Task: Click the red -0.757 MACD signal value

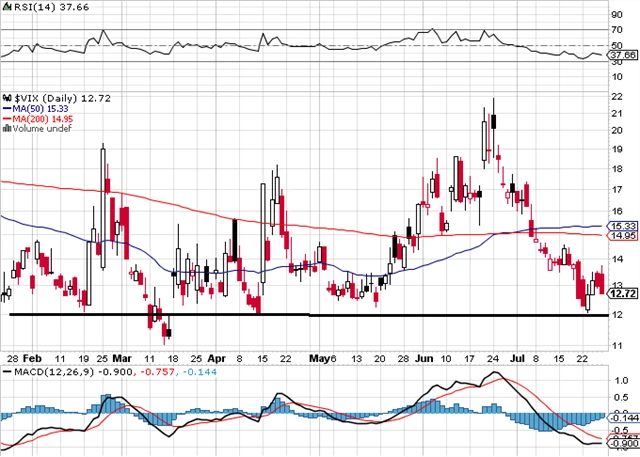Action: [157, 372]
